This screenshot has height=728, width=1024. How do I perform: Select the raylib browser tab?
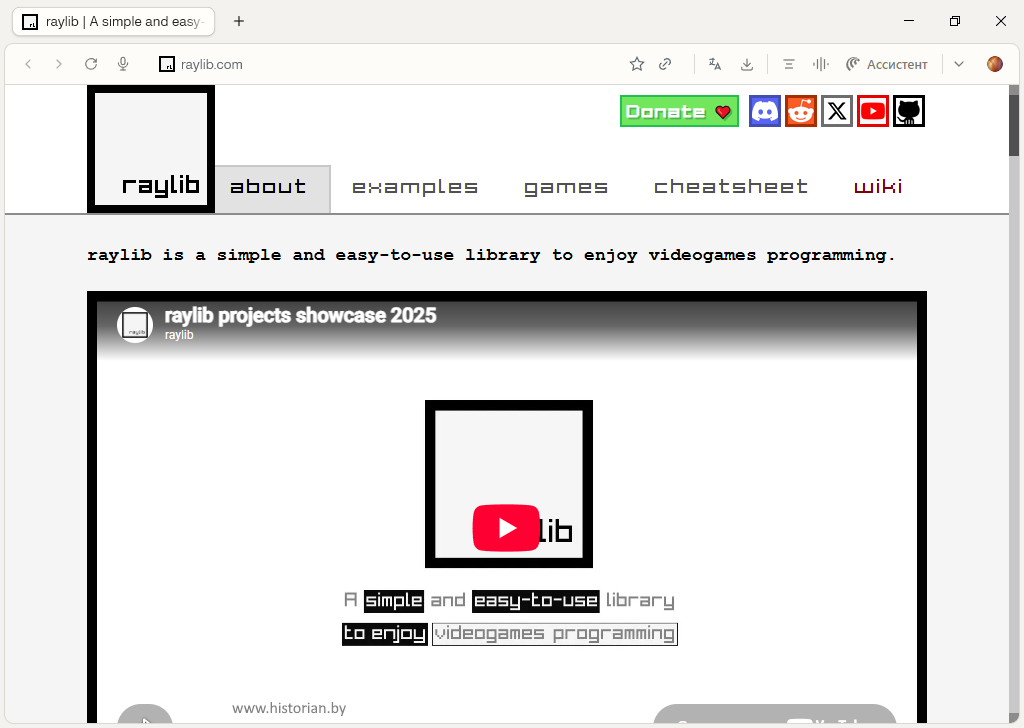point(114,22)
